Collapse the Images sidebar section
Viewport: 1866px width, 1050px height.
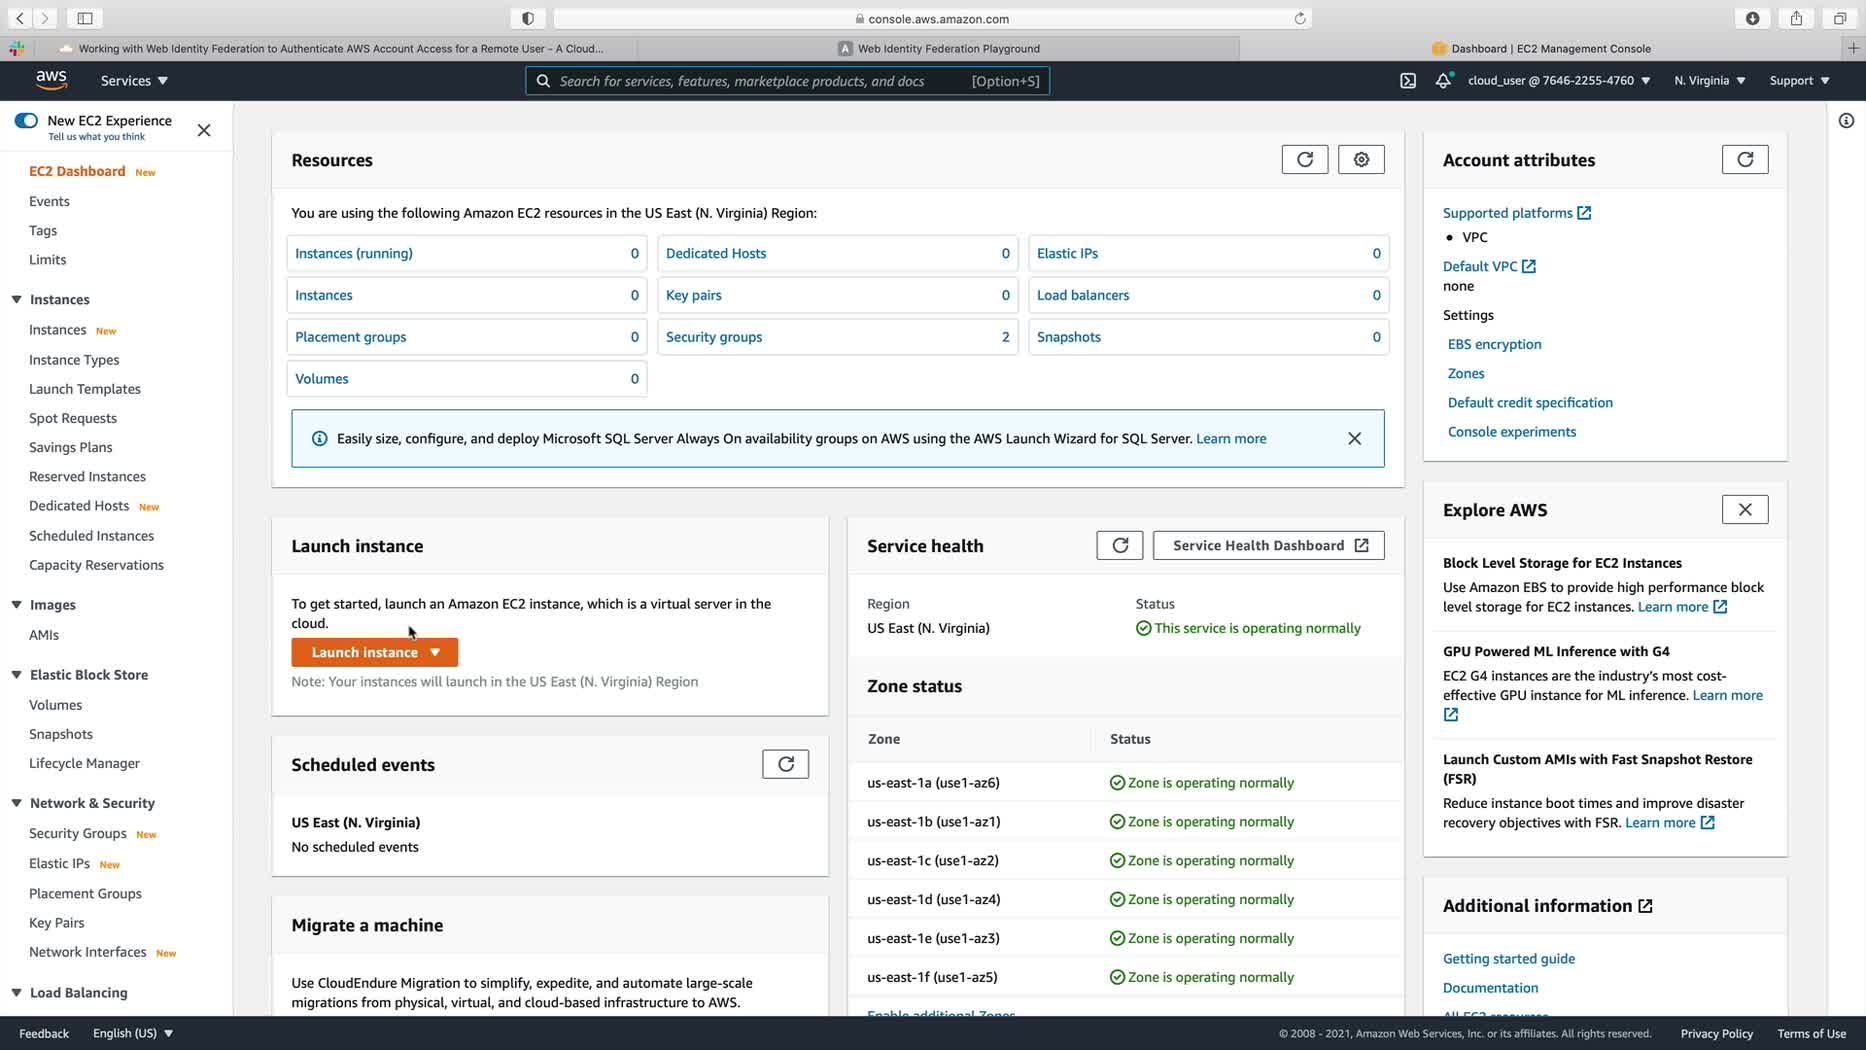click(x=17, y=605)
